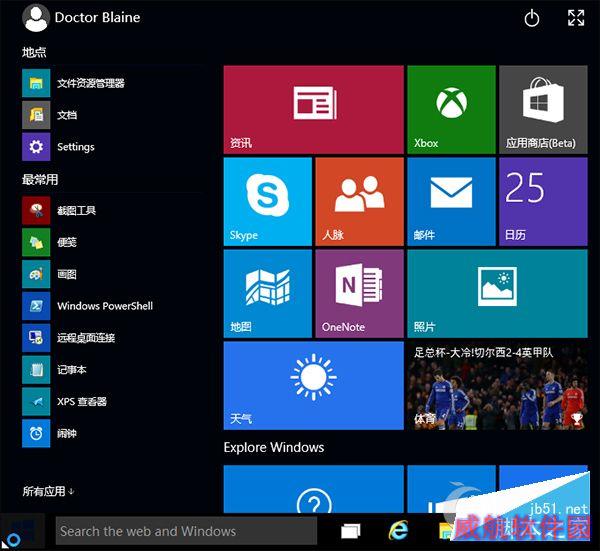
Task: Open the 人脉 people tile
Action: pos(360,202)
